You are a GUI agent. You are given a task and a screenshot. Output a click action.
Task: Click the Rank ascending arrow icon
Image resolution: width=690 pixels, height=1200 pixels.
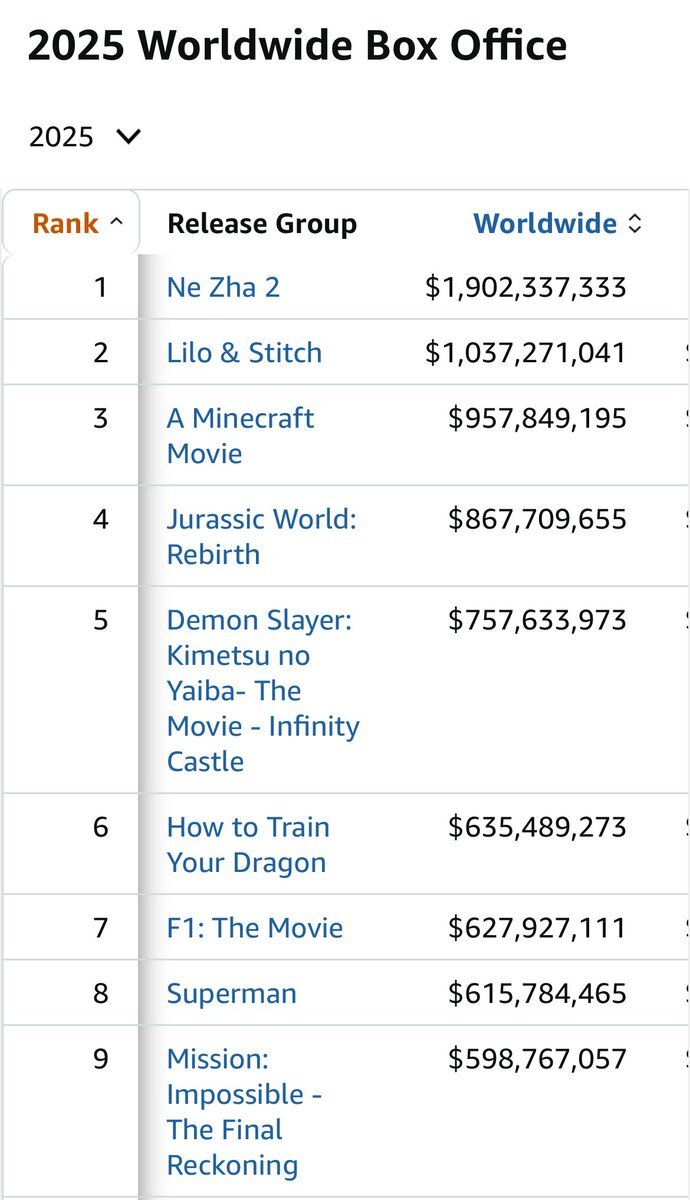tap(116, 224)
